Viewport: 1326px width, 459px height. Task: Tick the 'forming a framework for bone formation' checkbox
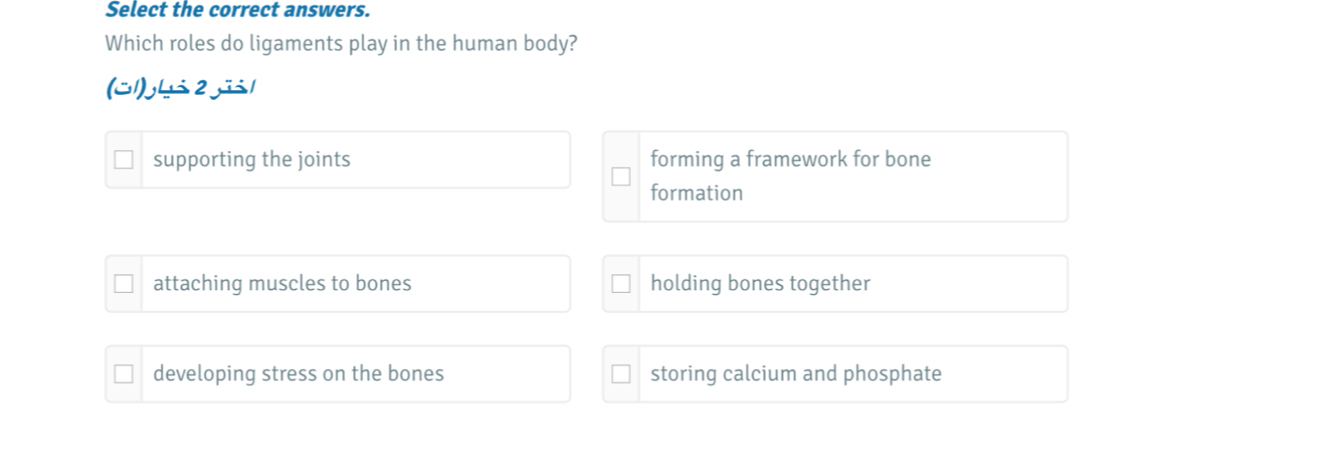[x=621, y=177]
